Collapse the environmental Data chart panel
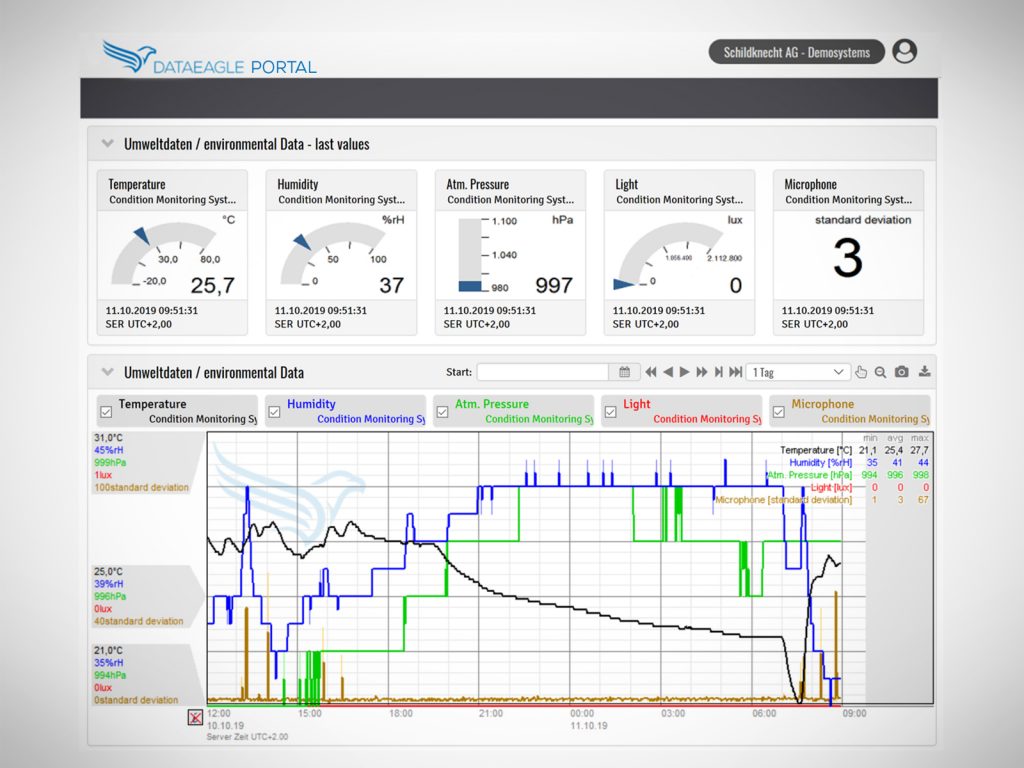The width and height of the screenshot is (1024, 768). tap(107, 372)
